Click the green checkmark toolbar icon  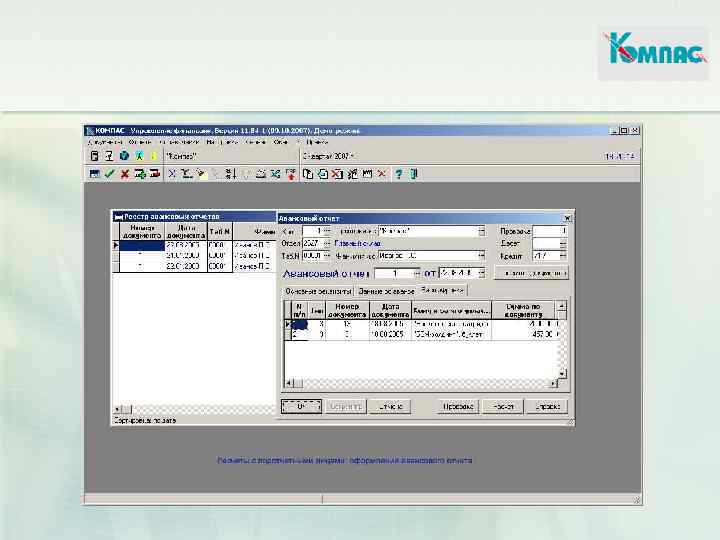109,174
